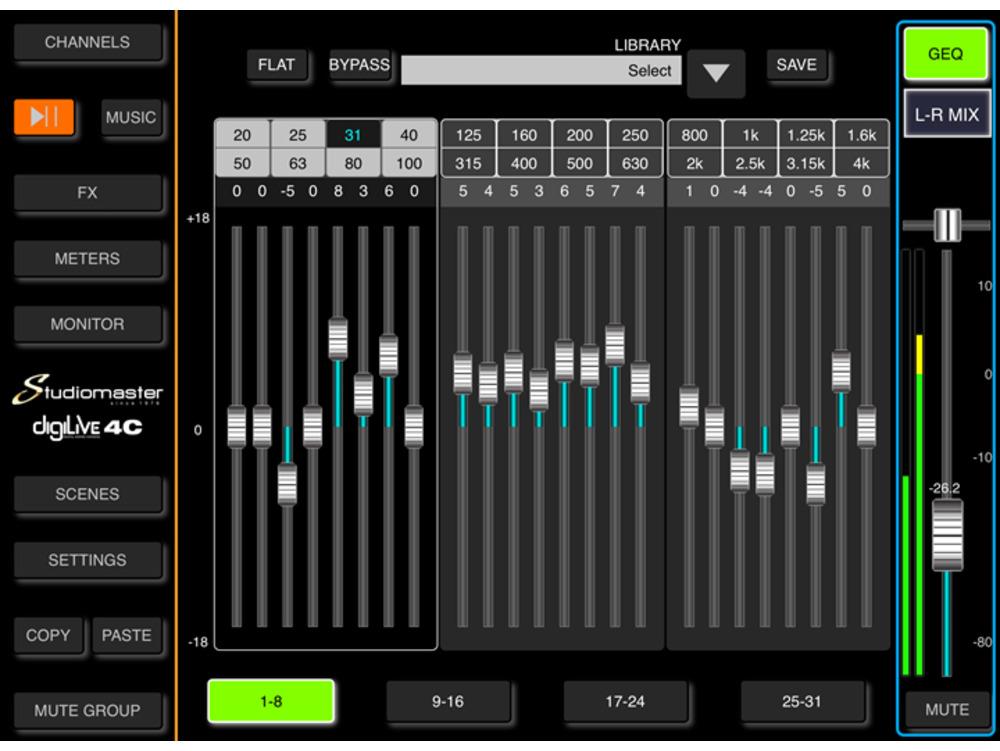Open the SCENES menu
This screenshot has height=751, width=1000.
87,494
